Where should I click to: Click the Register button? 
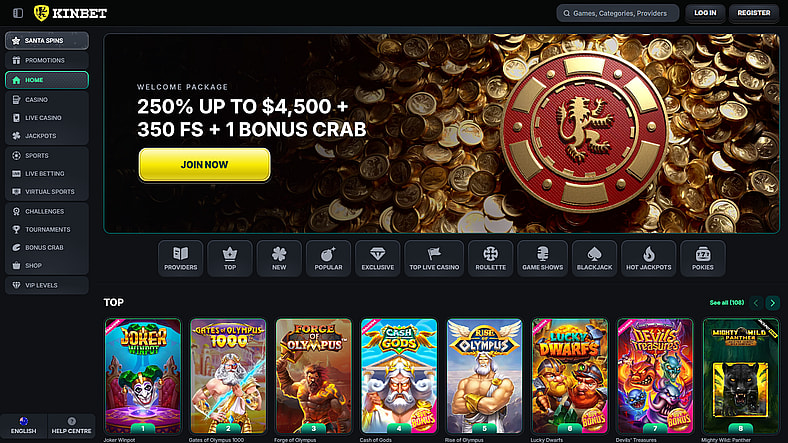(753, 13)
